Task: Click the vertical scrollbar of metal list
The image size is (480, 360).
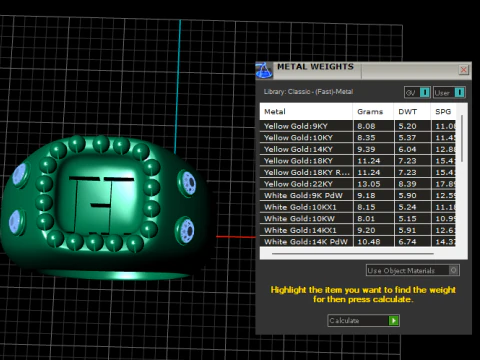Action: coord(462,139)
